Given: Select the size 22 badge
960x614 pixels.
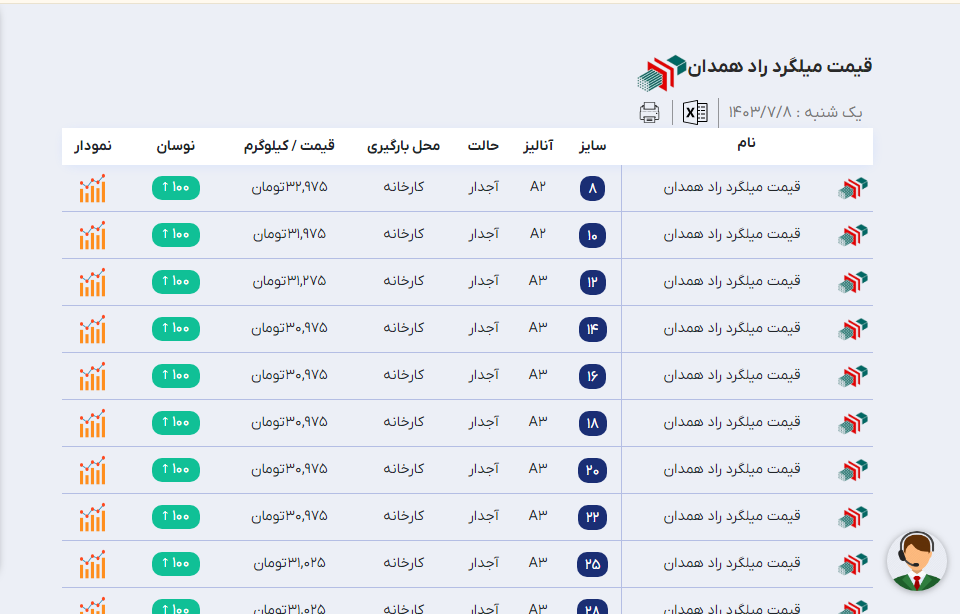Looking at the screenshot, I should point(592,517).
